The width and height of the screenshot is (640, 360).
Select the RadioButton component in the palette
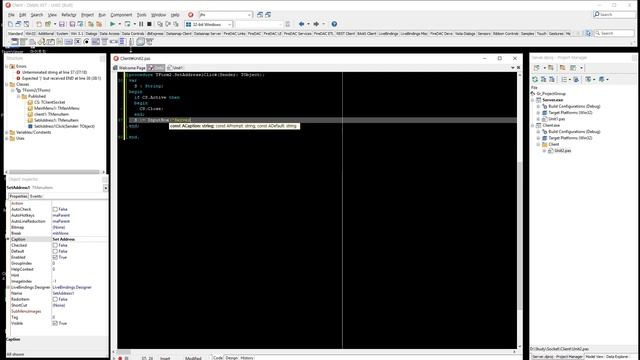click(x=86, y=42)
